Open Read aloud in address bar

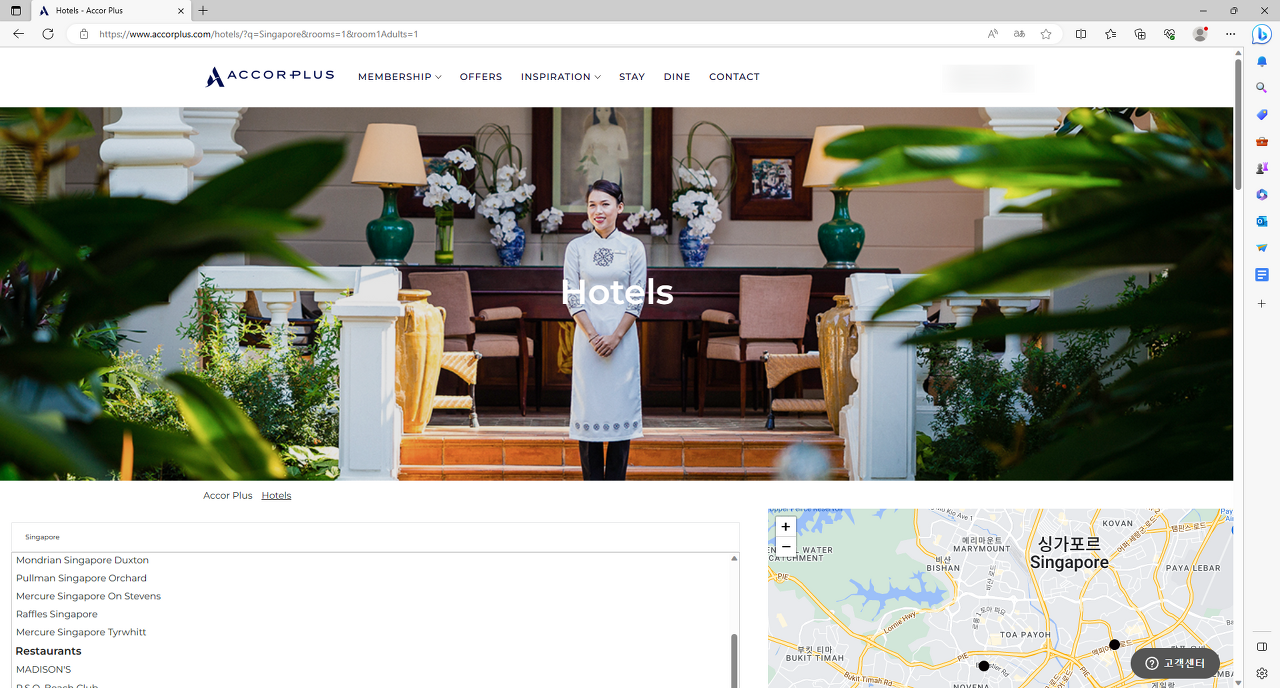pos(993,34)
